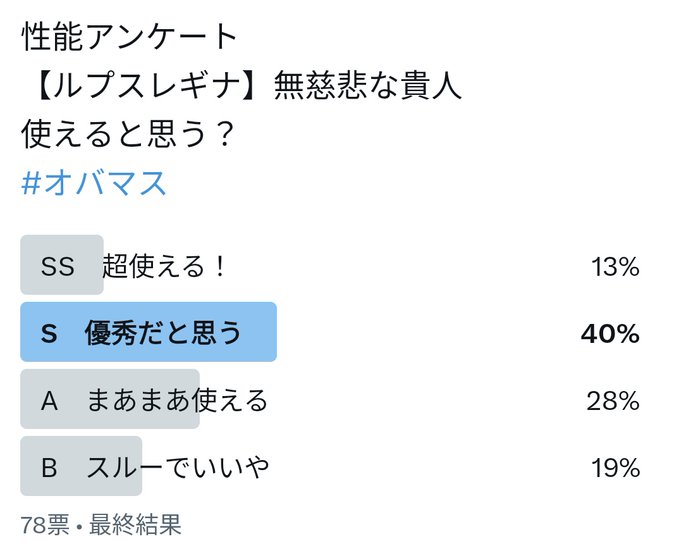Click the 19% result value
The image size is (679, 546).
click(615, 468)
